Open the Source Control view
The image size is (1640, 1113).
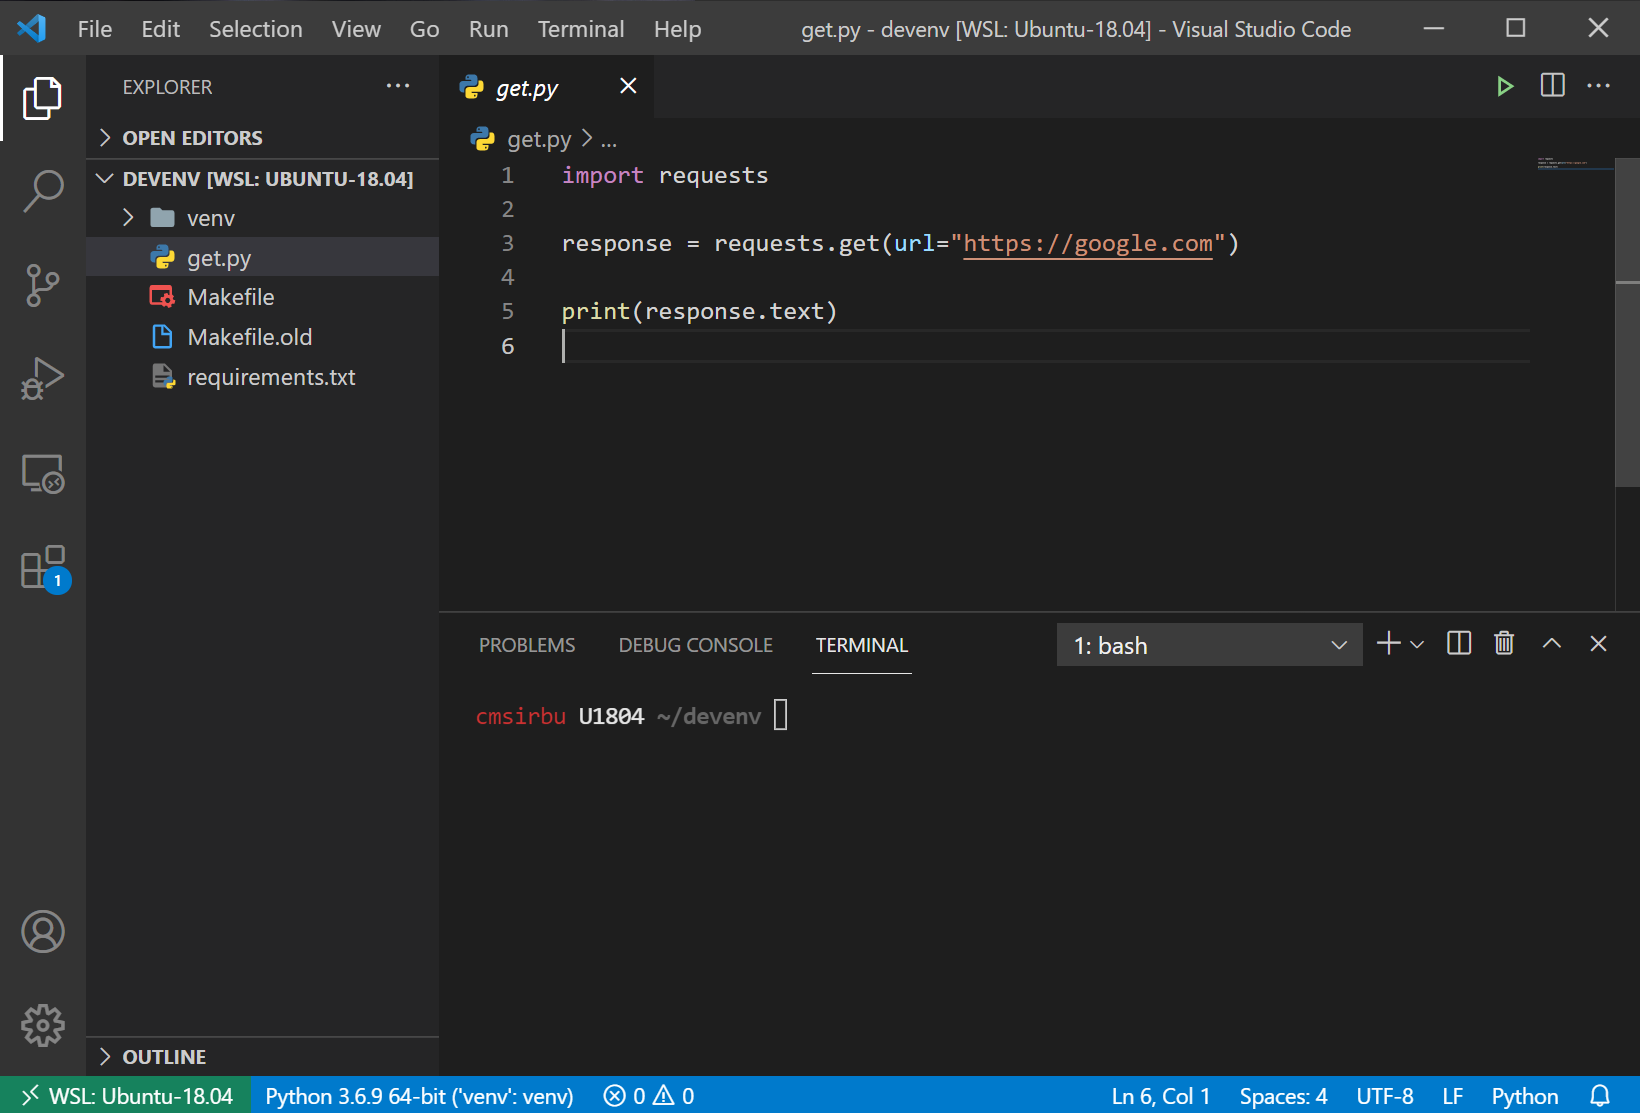click(42, 285)
